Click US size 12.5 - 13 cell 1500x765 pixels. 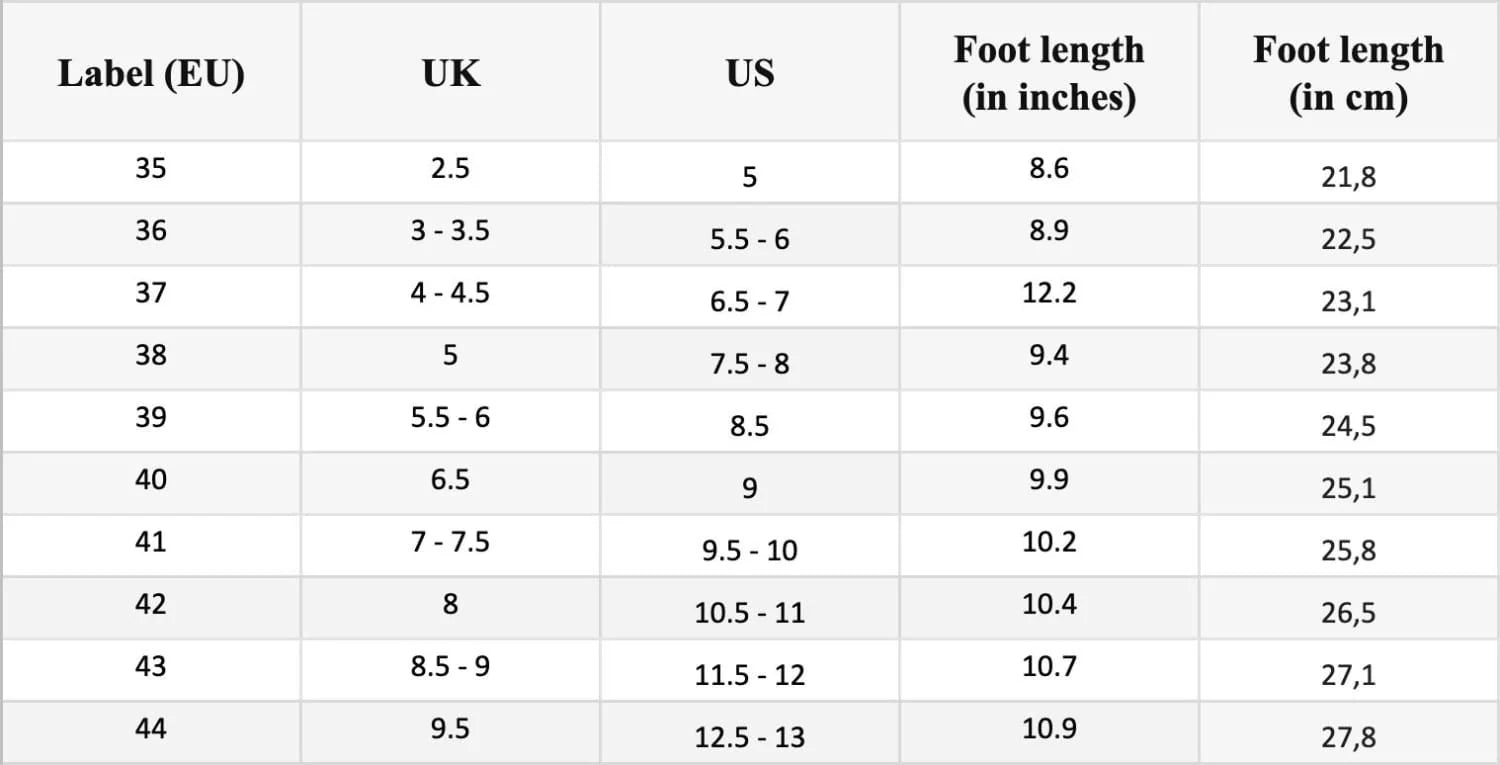pyautogui.click(x=750, y=738)
